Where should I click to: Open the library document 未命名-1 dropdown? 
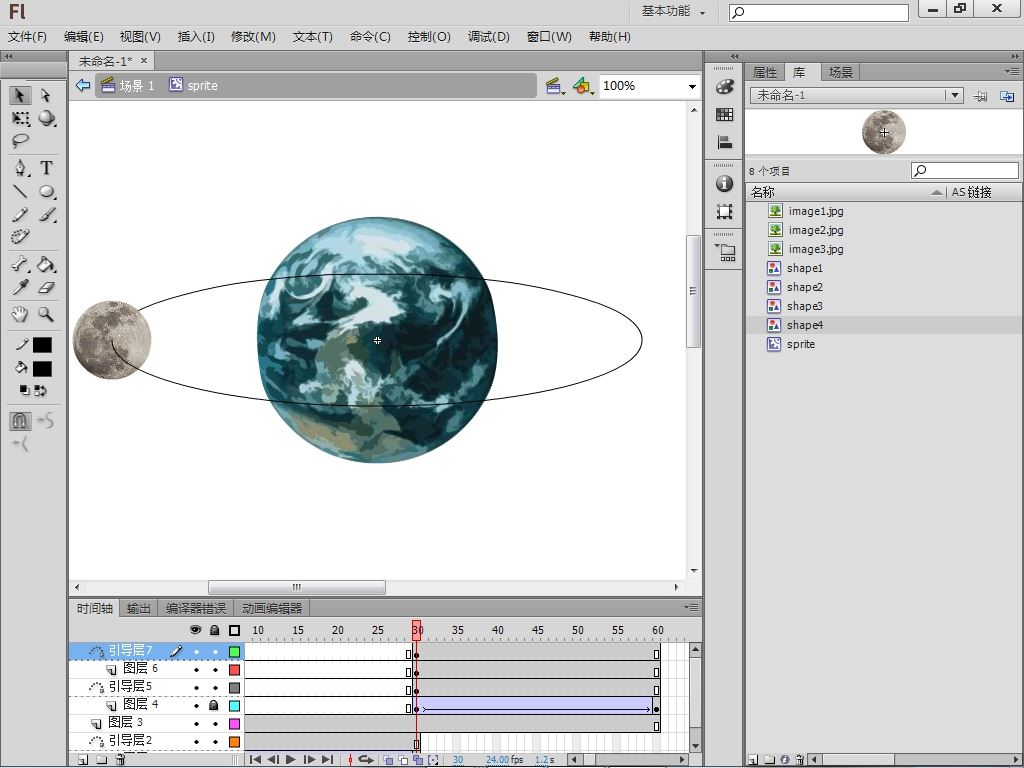(x=954, y=95)
